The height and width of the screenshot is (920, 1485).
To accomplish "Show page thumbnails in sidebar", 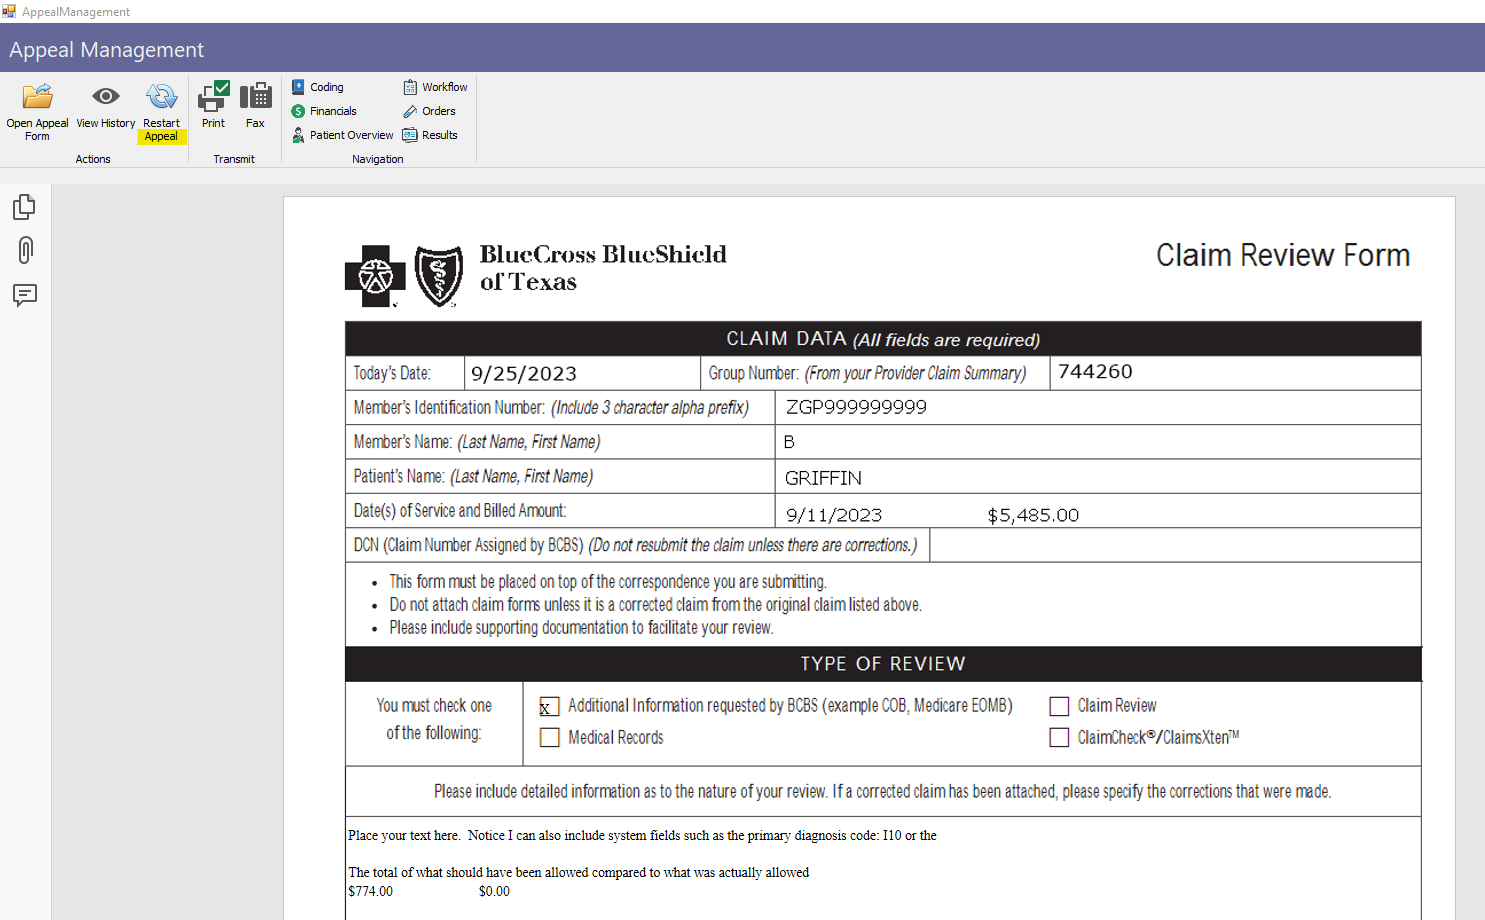I will (25, 207).
